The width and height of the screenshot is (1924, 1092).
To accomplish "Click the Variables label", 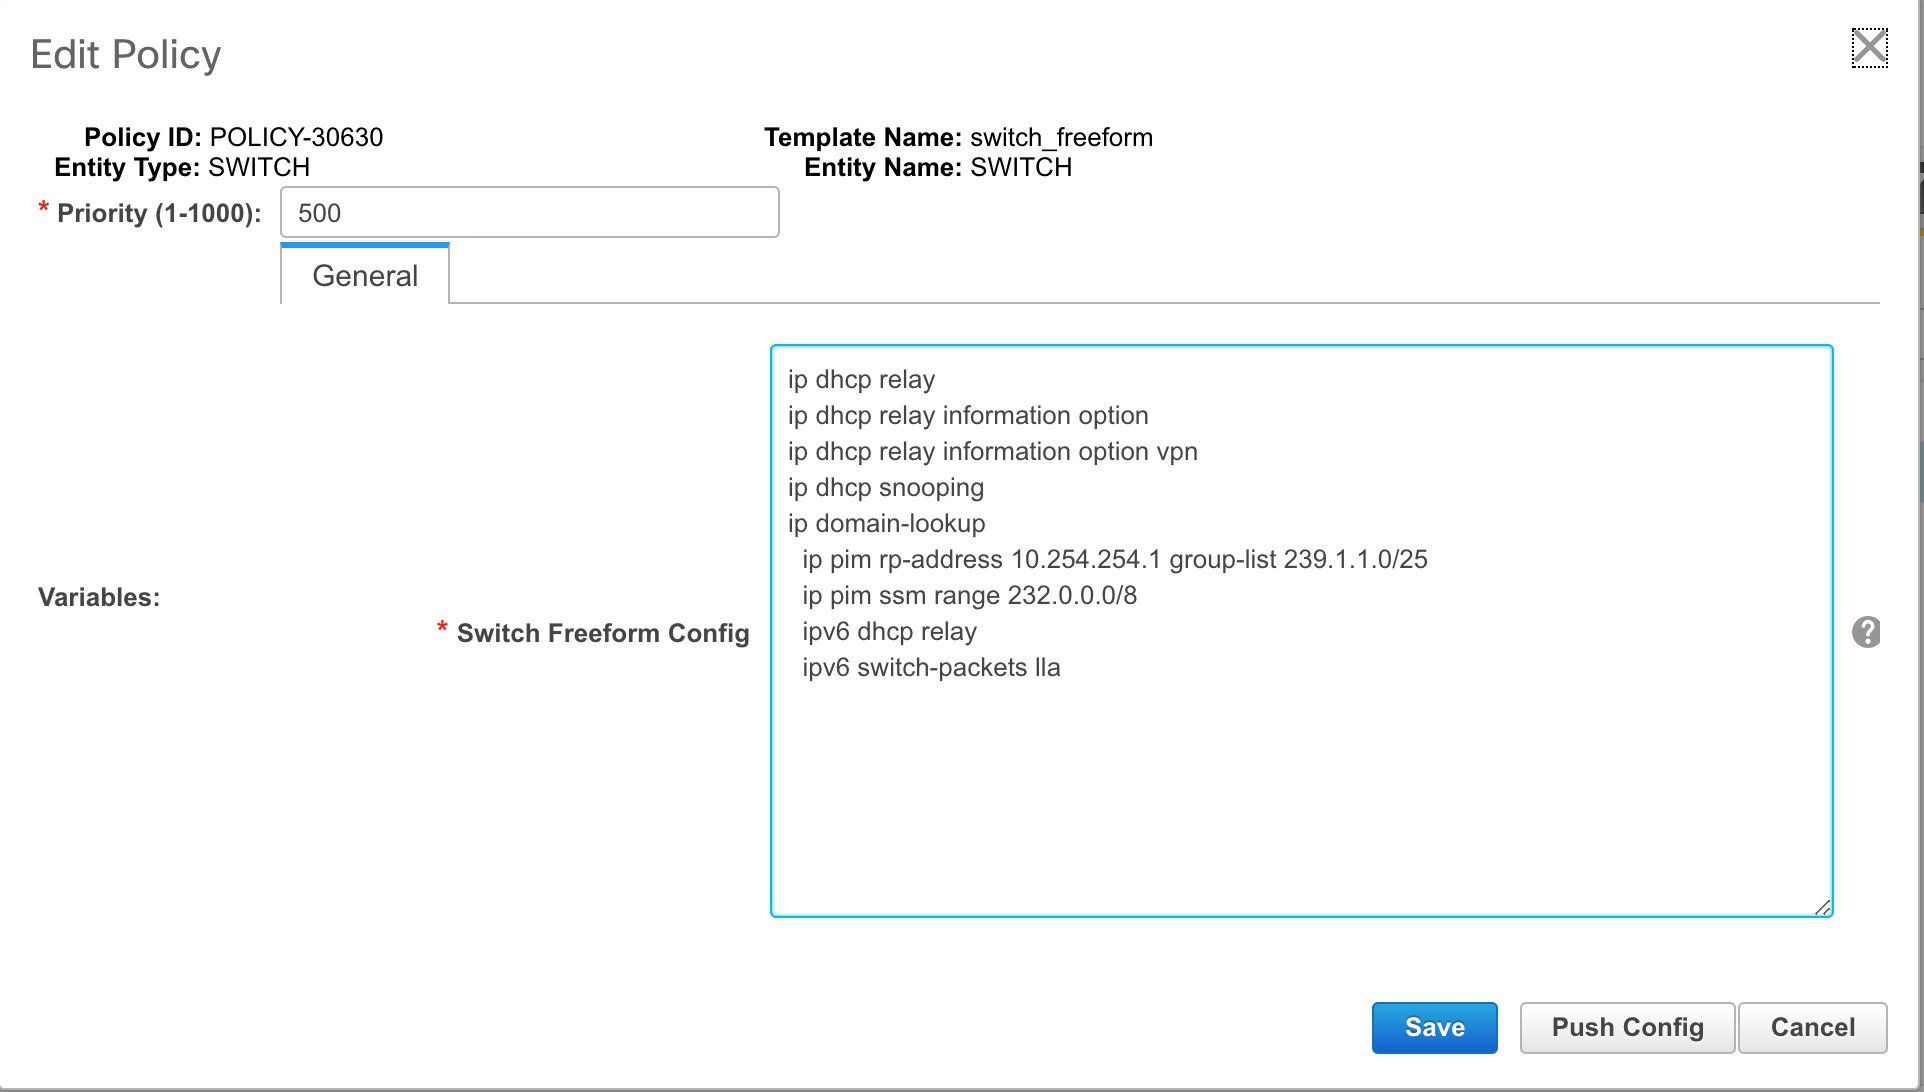I will pos(99,597).
